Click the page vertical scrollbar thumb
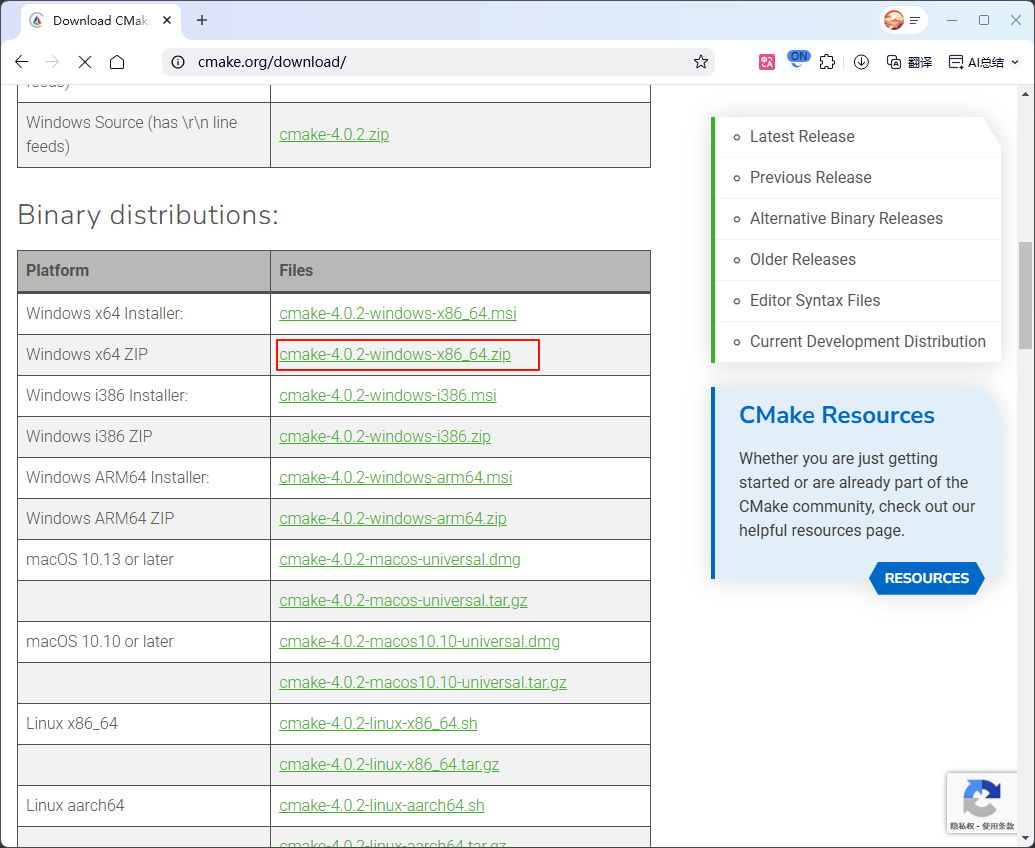Screen dimensions: 1035x848 pyautogui.click(x=1025, y=295)
